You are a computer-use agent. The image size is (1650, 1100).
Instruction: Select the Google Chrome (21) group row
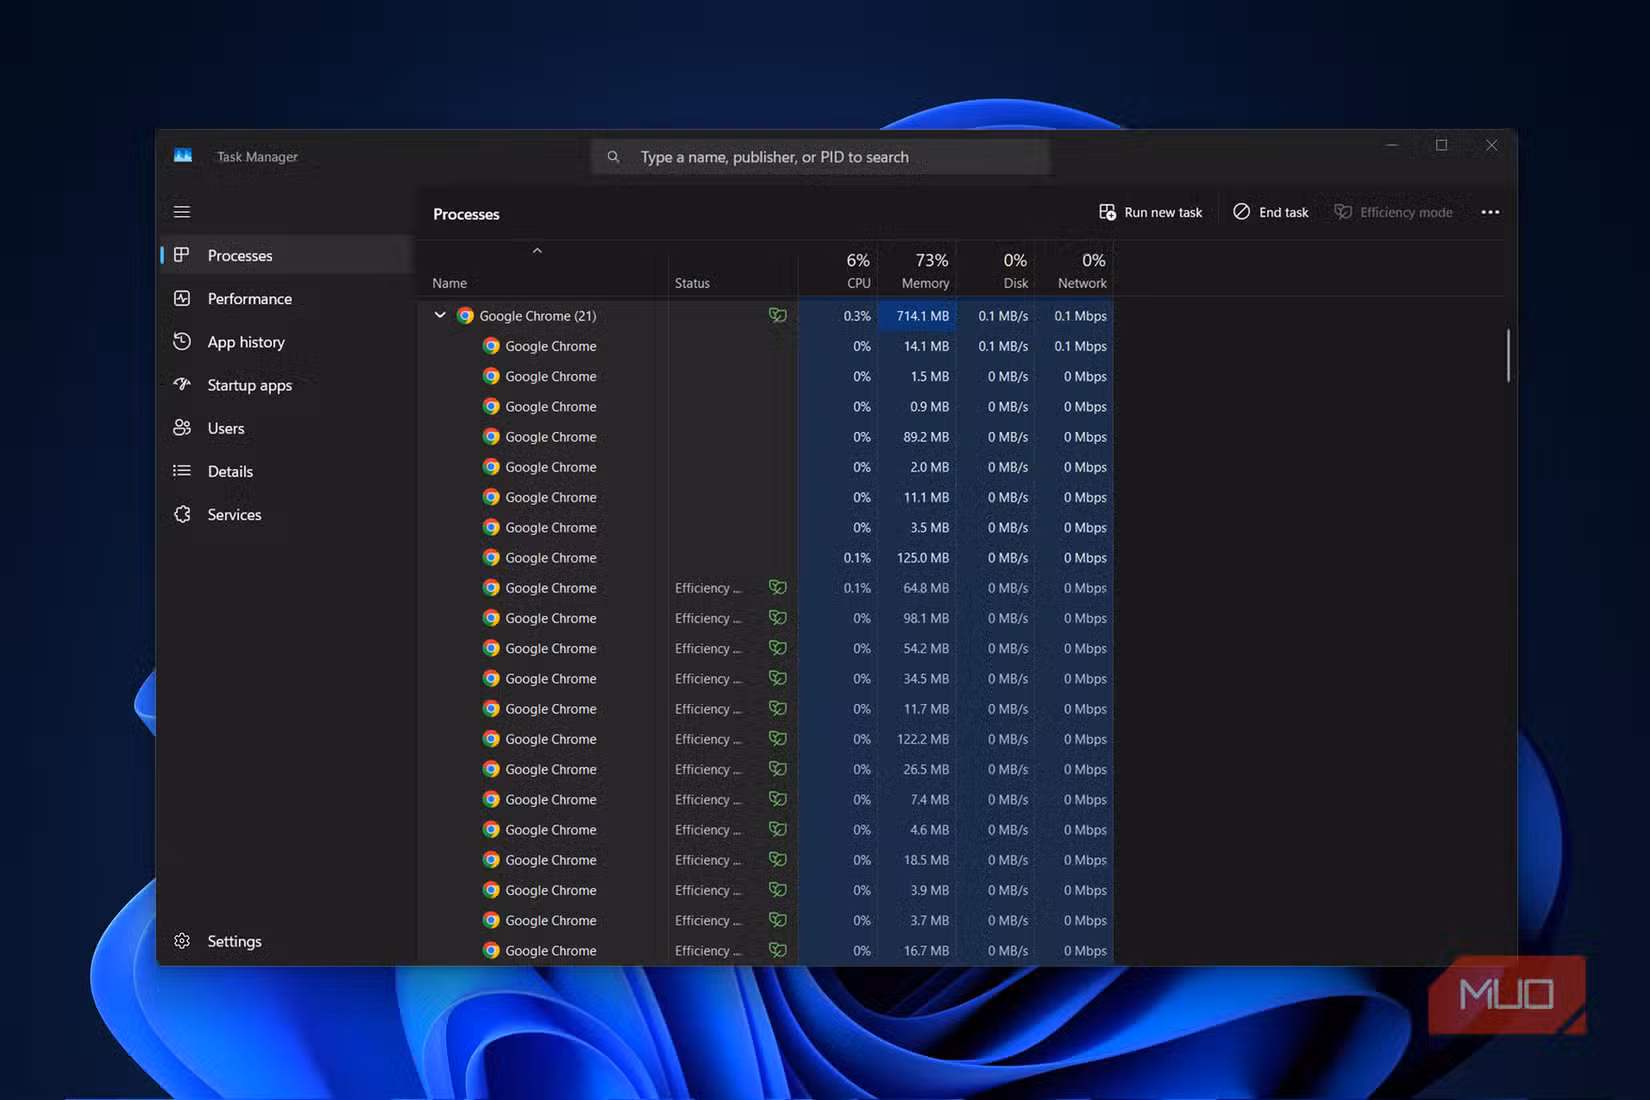(765, 315)
